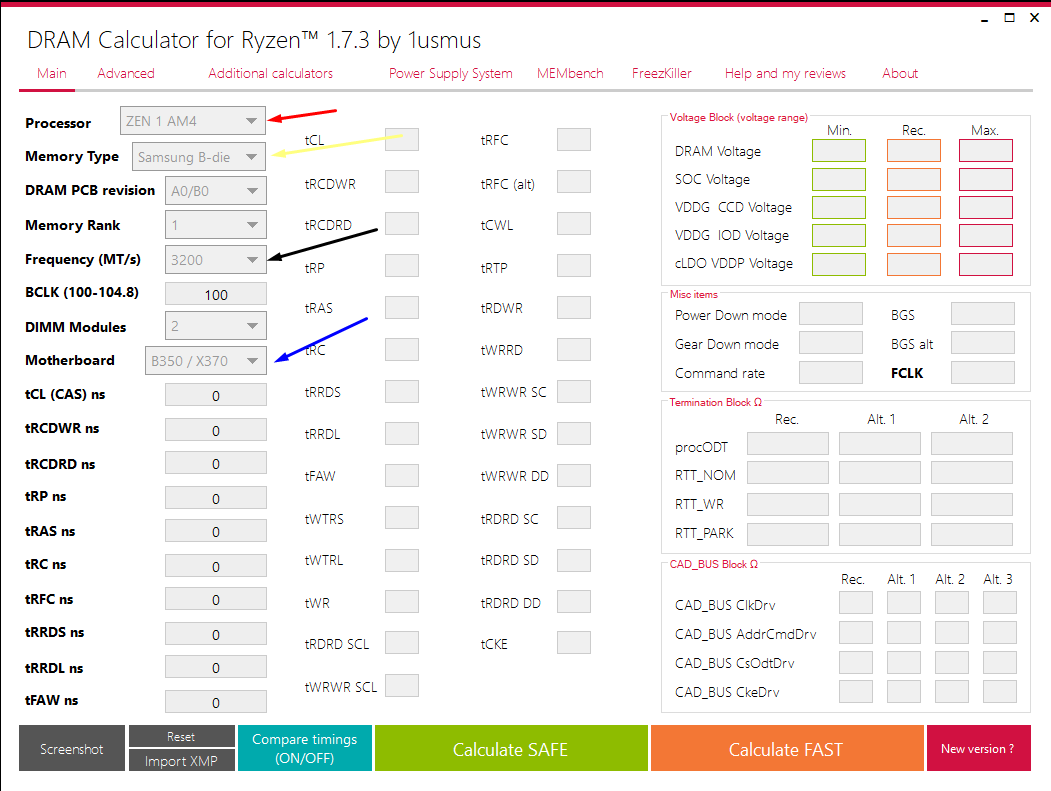Screen dimensions: 1051x791
Task: Click the green Calculate SAFE button
Action: (x=511, y=748)
